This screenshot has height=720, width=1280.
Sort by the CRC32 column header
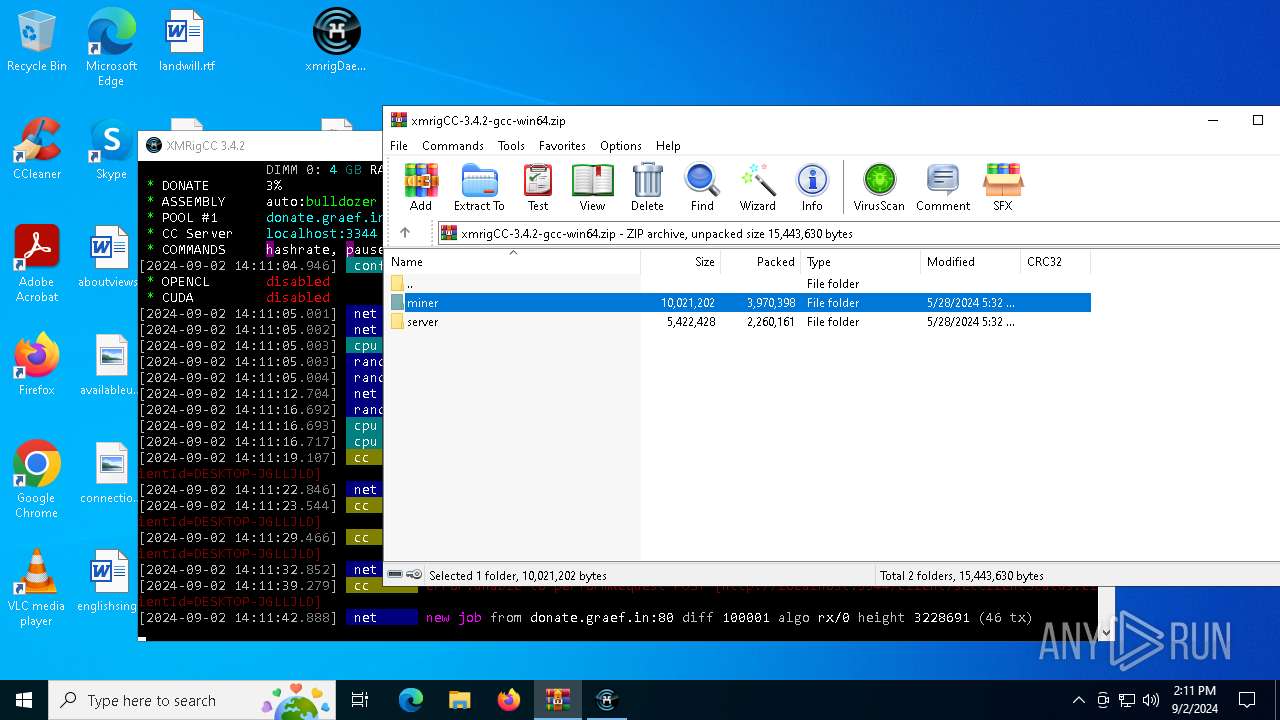pos(1055,262)
